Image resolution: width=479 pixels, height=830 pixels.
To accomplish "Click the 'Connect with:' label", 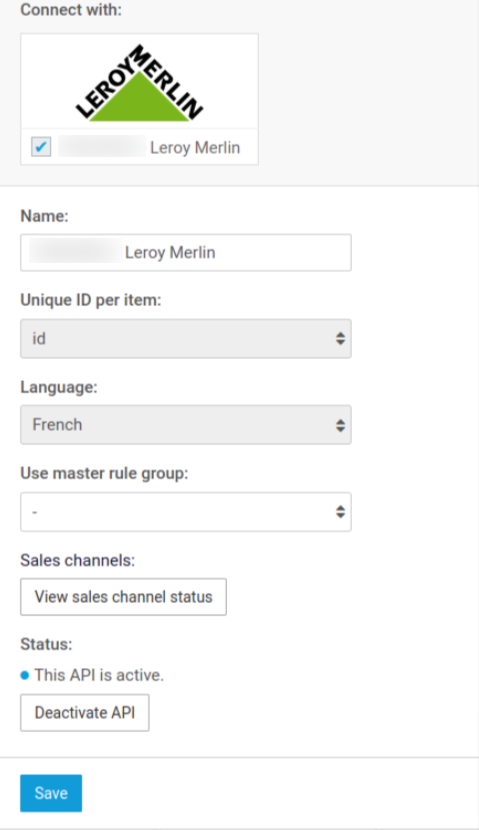I will 71,10.
